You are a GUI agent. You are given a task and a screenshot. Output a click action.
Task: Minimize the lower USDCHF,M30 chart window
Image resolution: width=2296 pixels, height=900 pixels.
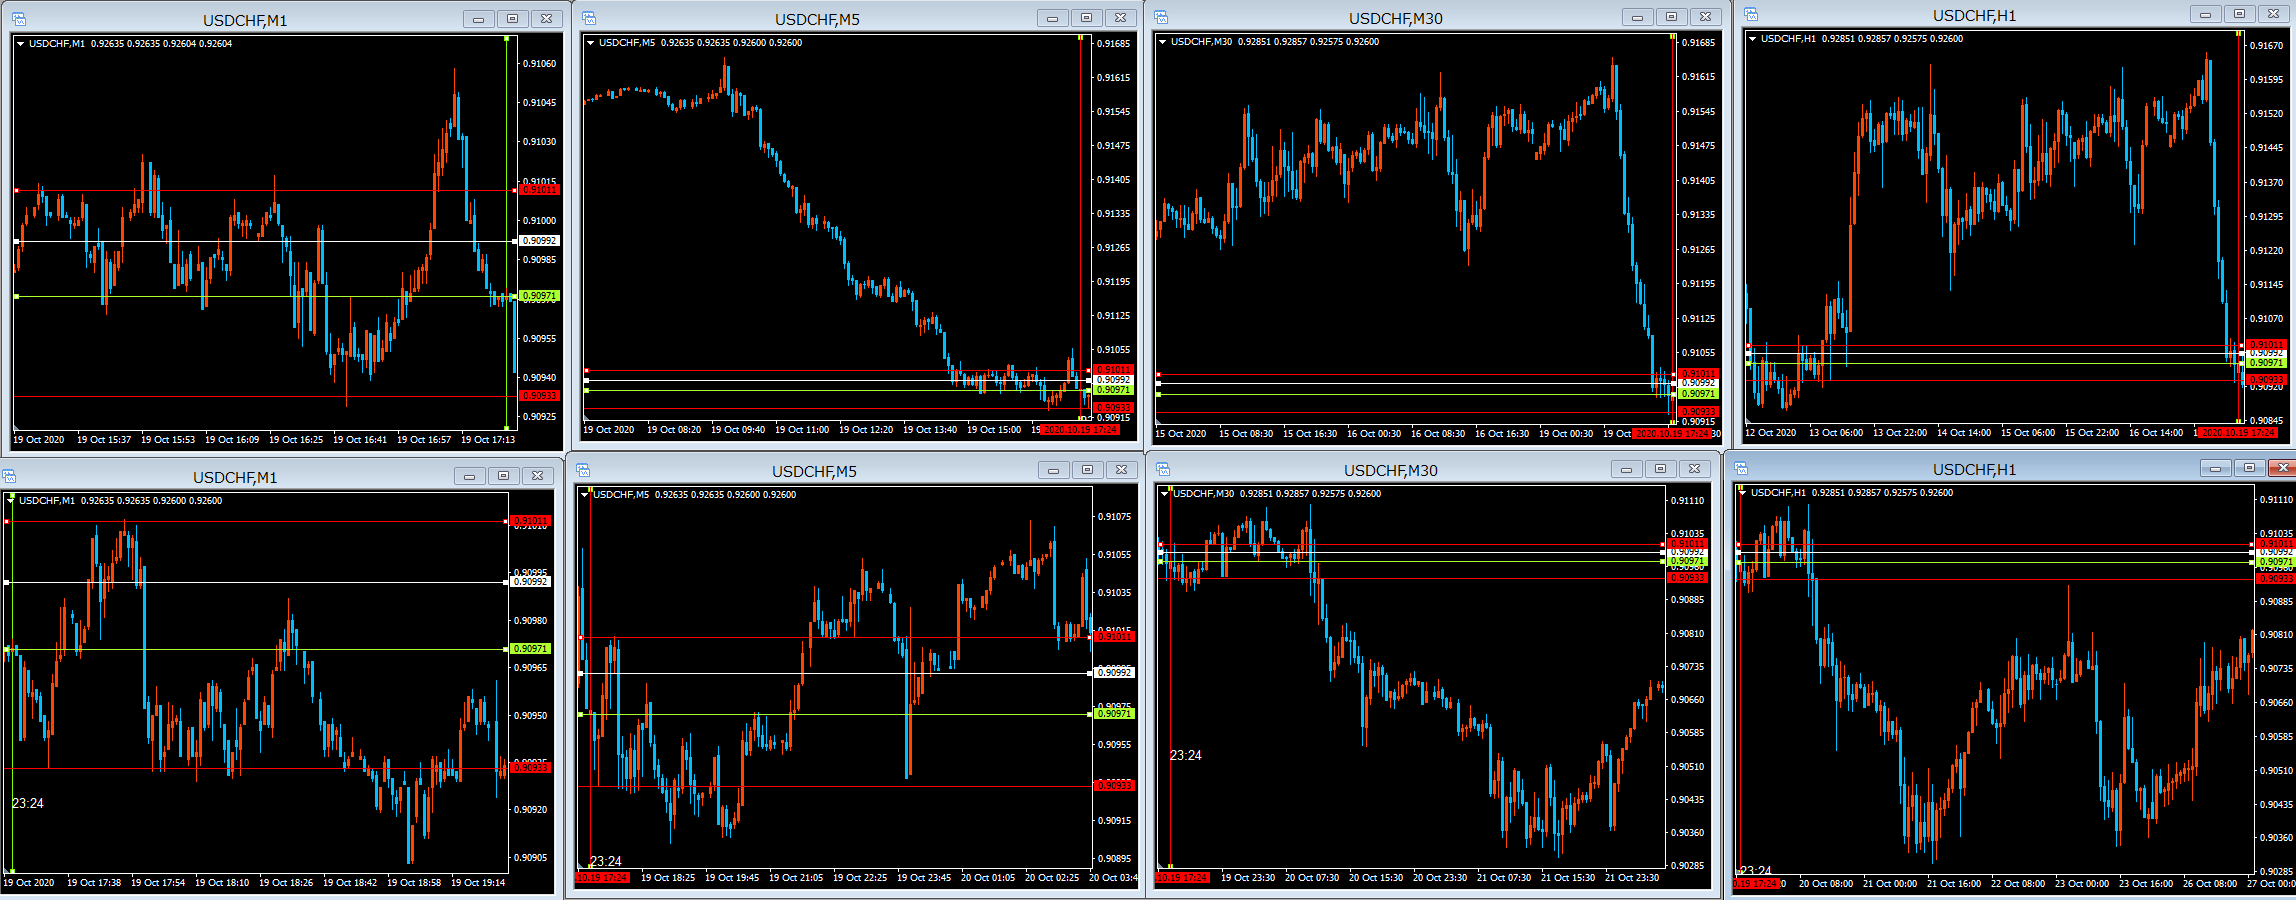pos(1626,469)
